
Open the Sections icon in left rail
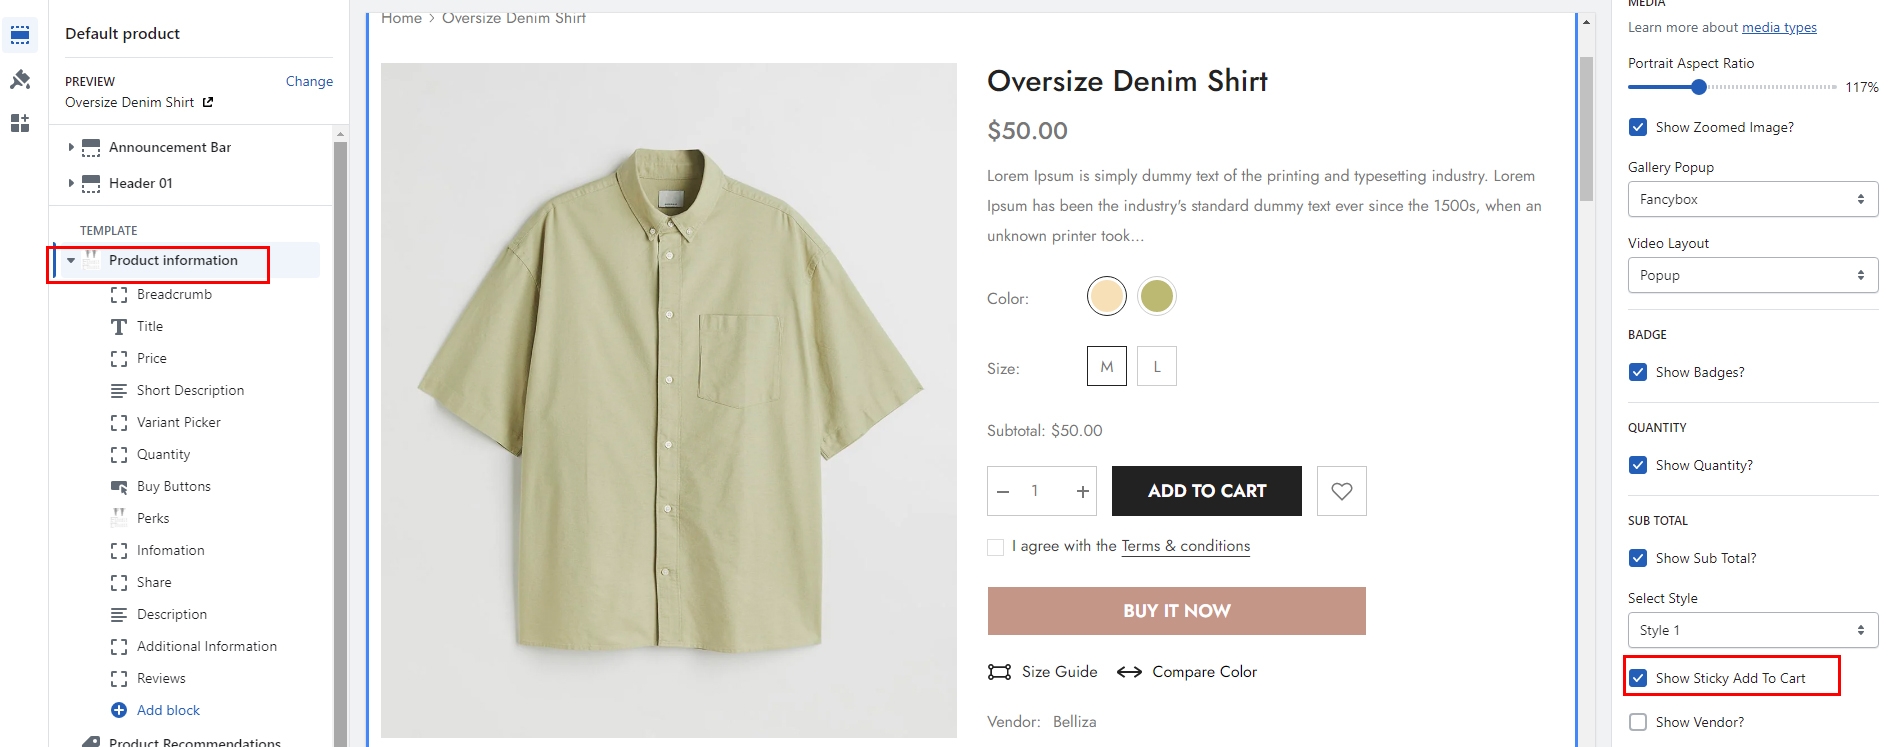click(x=20, y=35)
